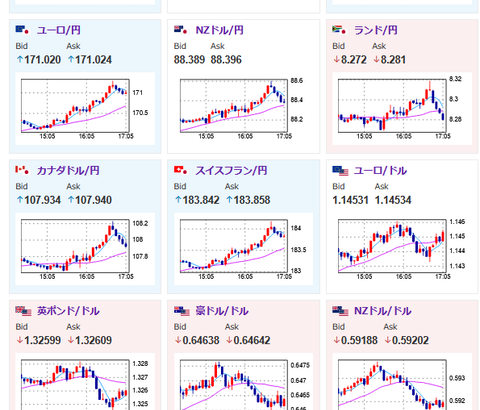Open the NZドル/円 pair link
Image resolution: width=480 pixels, height=410 pixels.
(x=219, y=30)
